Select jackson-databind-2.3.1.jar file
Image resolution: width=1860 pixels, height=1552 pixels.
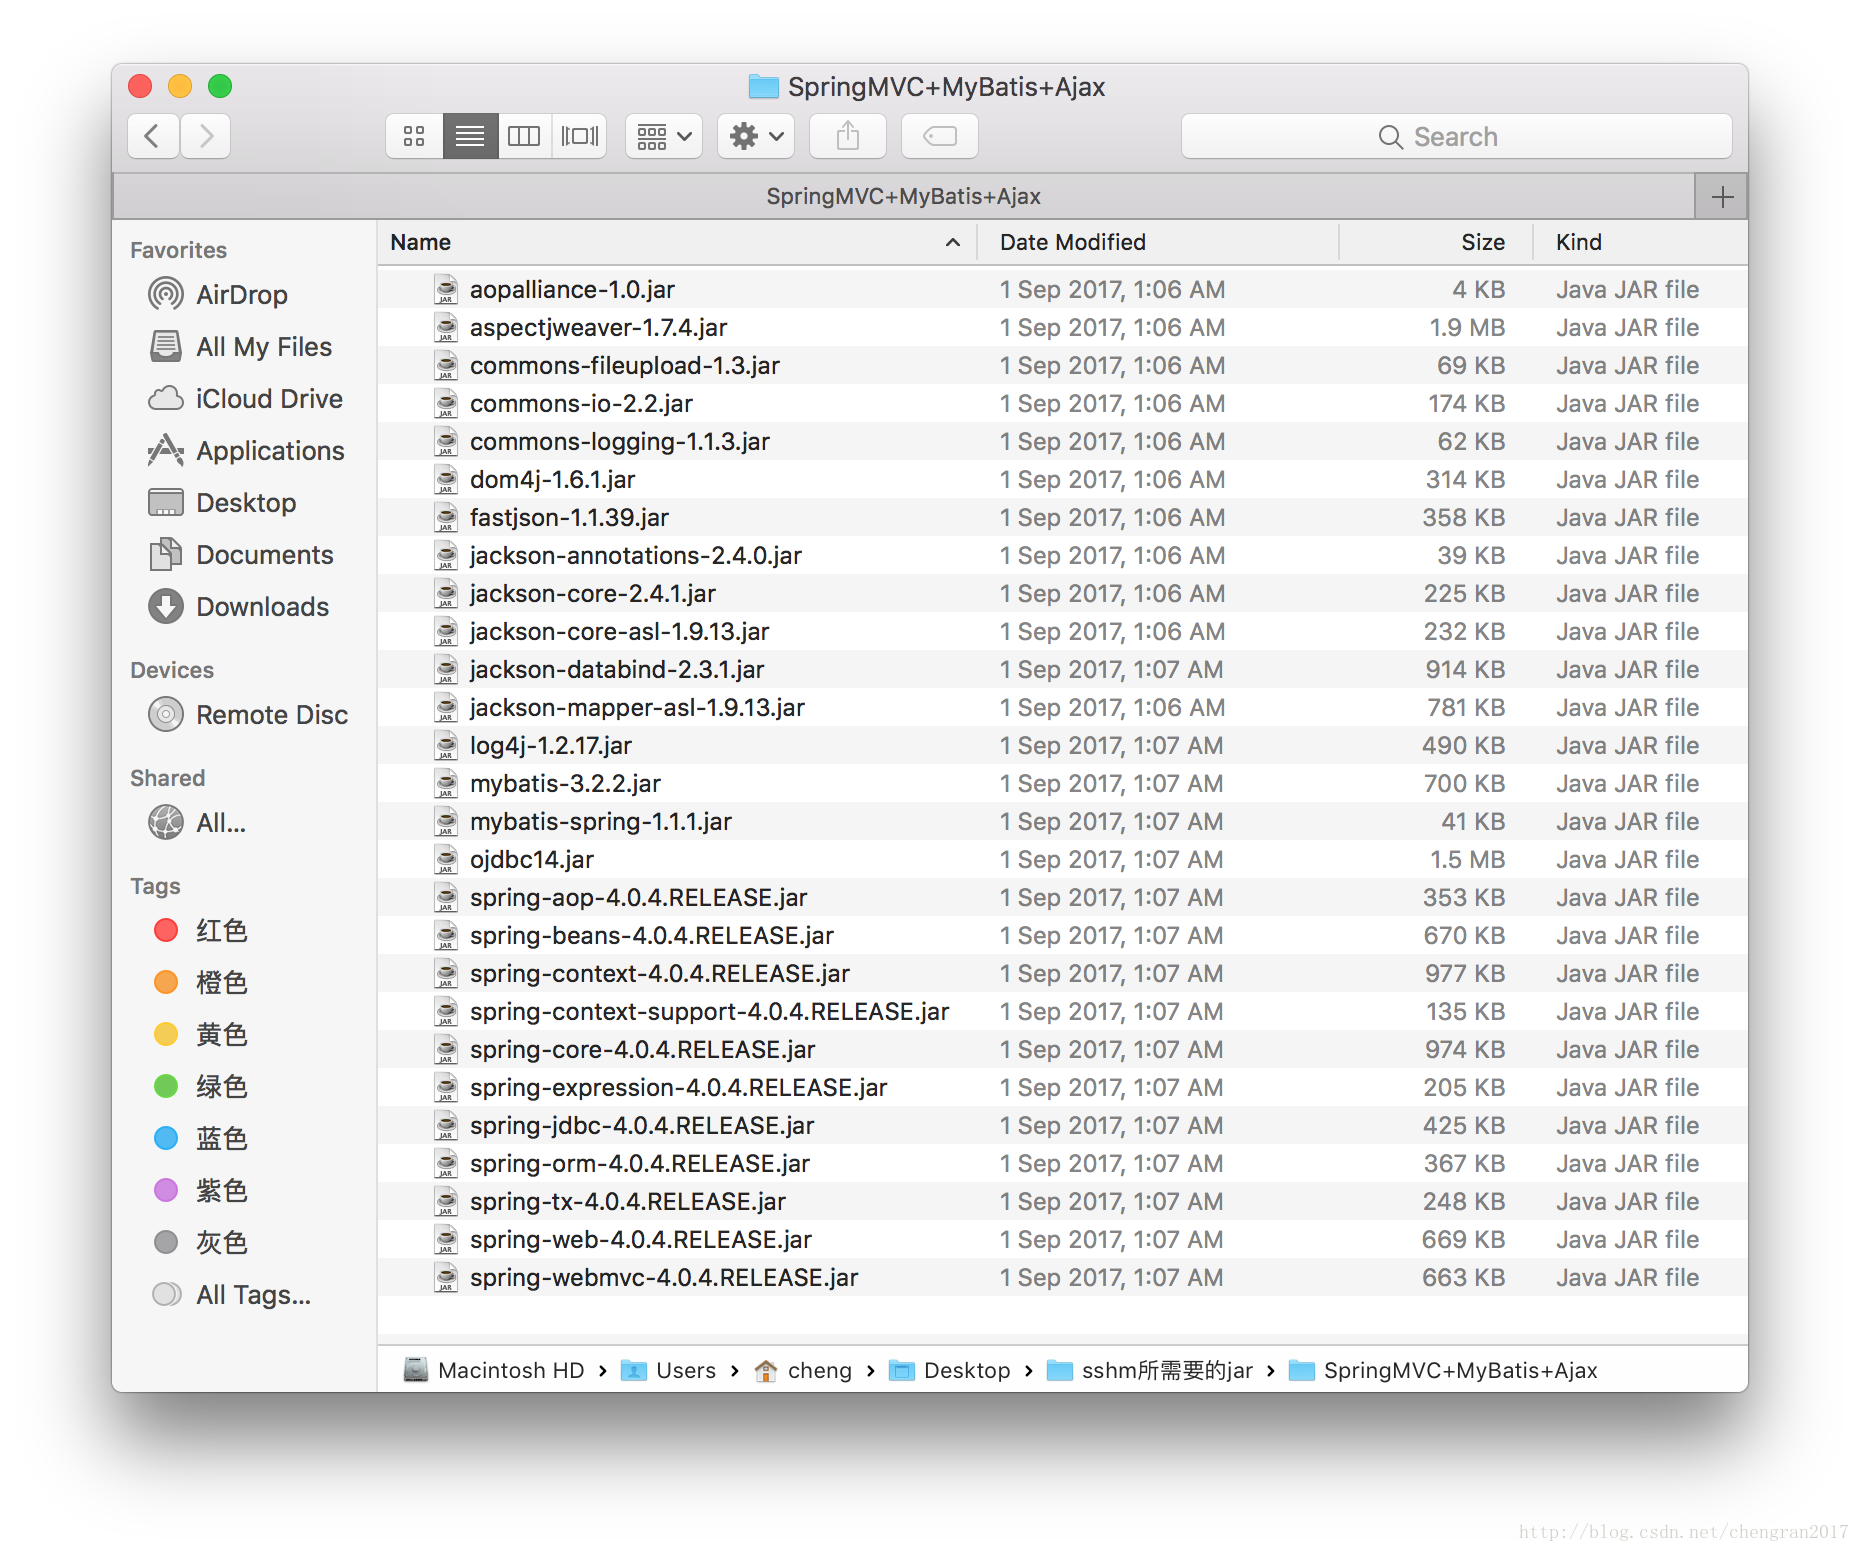[x=1062, y=669]
